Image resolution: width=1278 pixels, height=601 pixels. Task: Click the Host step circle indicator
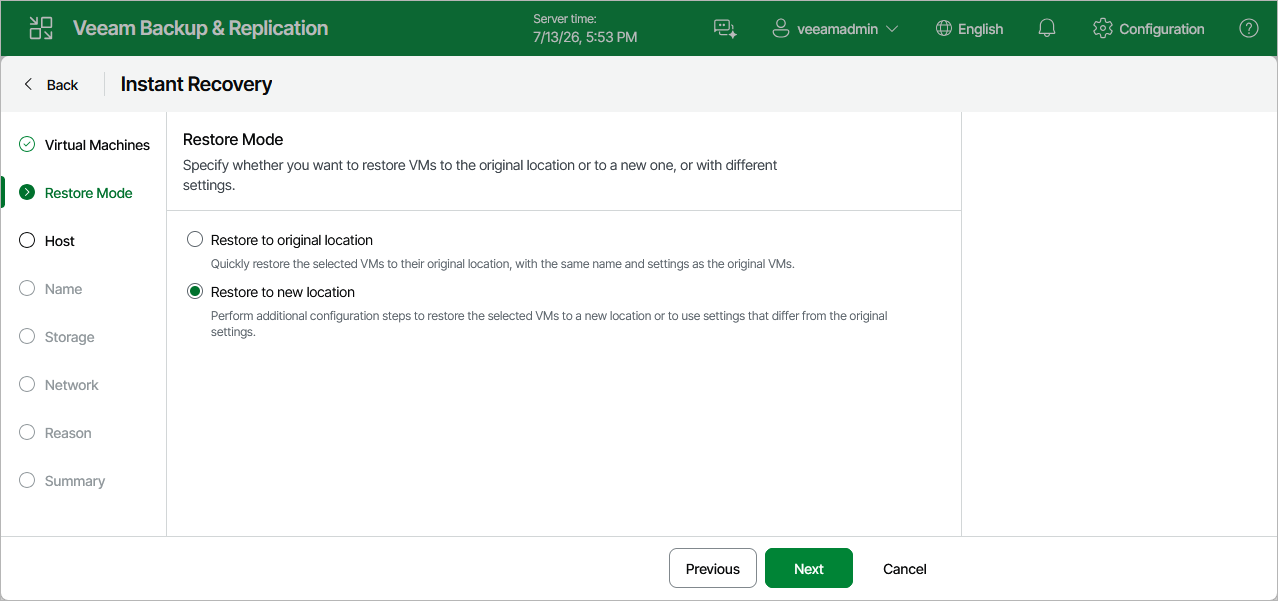(27, 241)
